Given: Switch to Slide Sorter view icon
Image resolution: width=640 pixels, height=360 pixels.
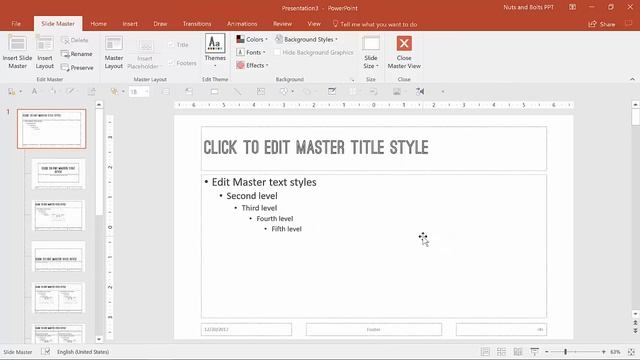Looking at the screenshot, I should [501, 352].
